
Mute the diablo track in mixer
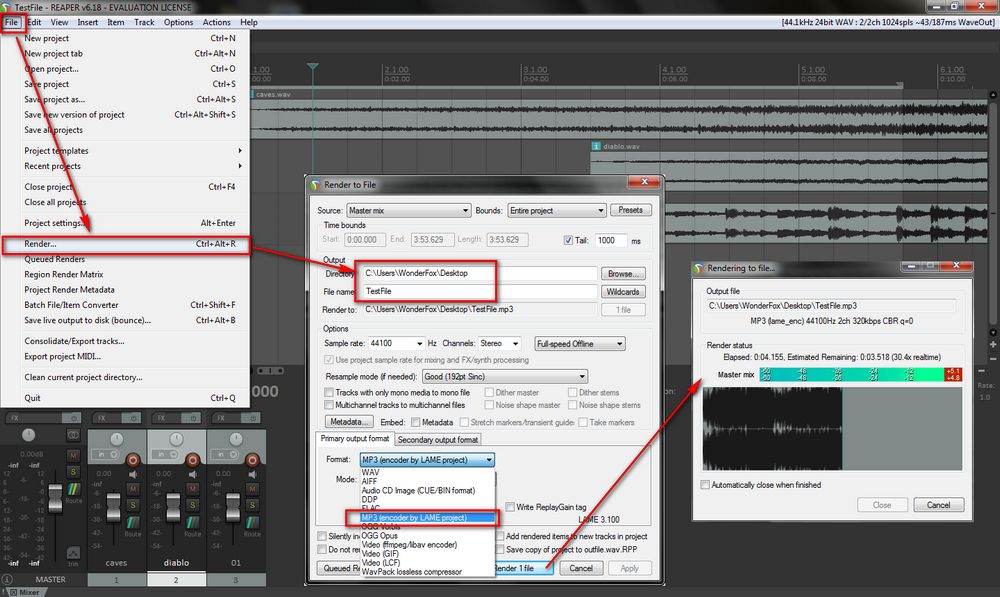[193, 489]
